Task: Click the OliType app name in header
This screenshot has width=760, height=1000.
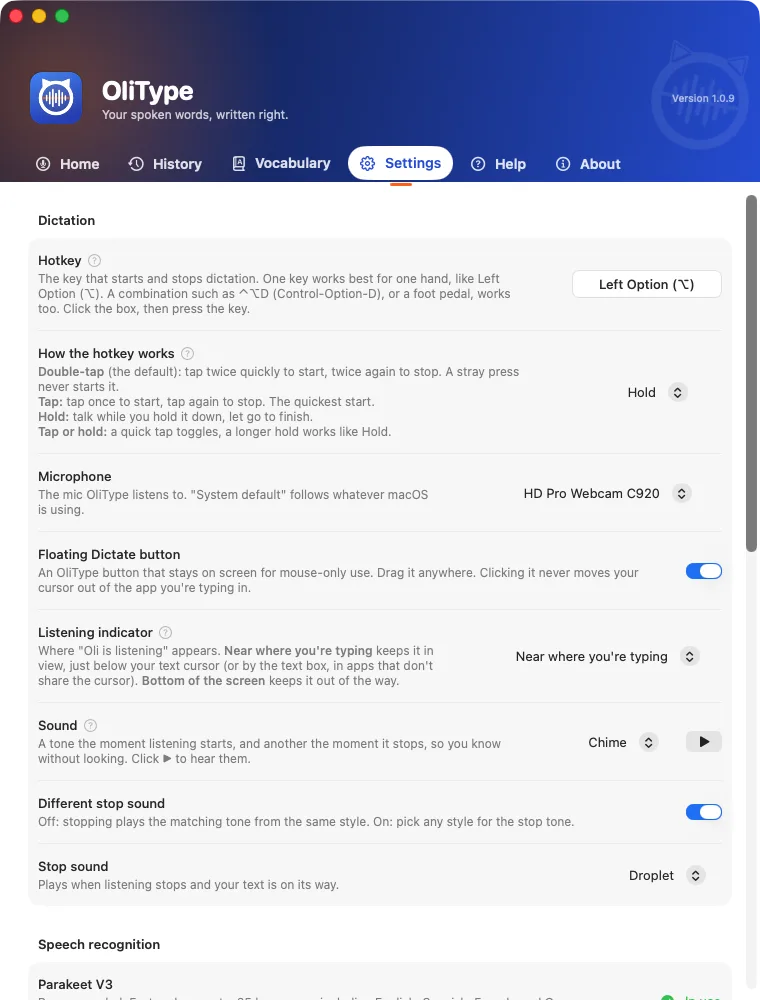Action: (x=147, y=91)
